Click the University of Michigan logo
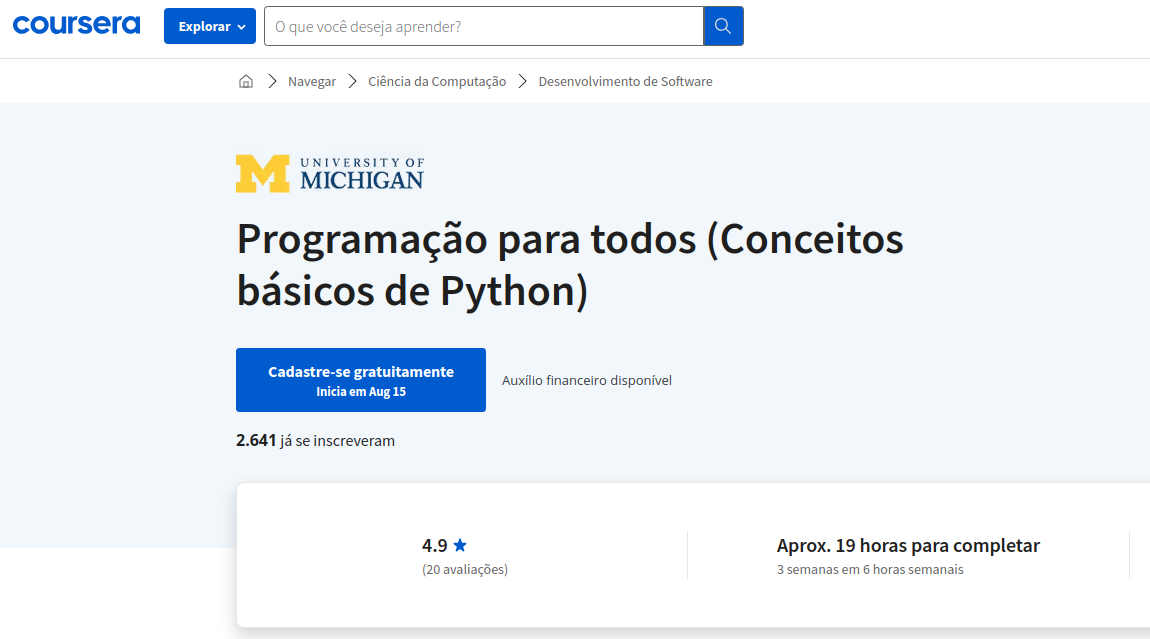 (329, 172)
